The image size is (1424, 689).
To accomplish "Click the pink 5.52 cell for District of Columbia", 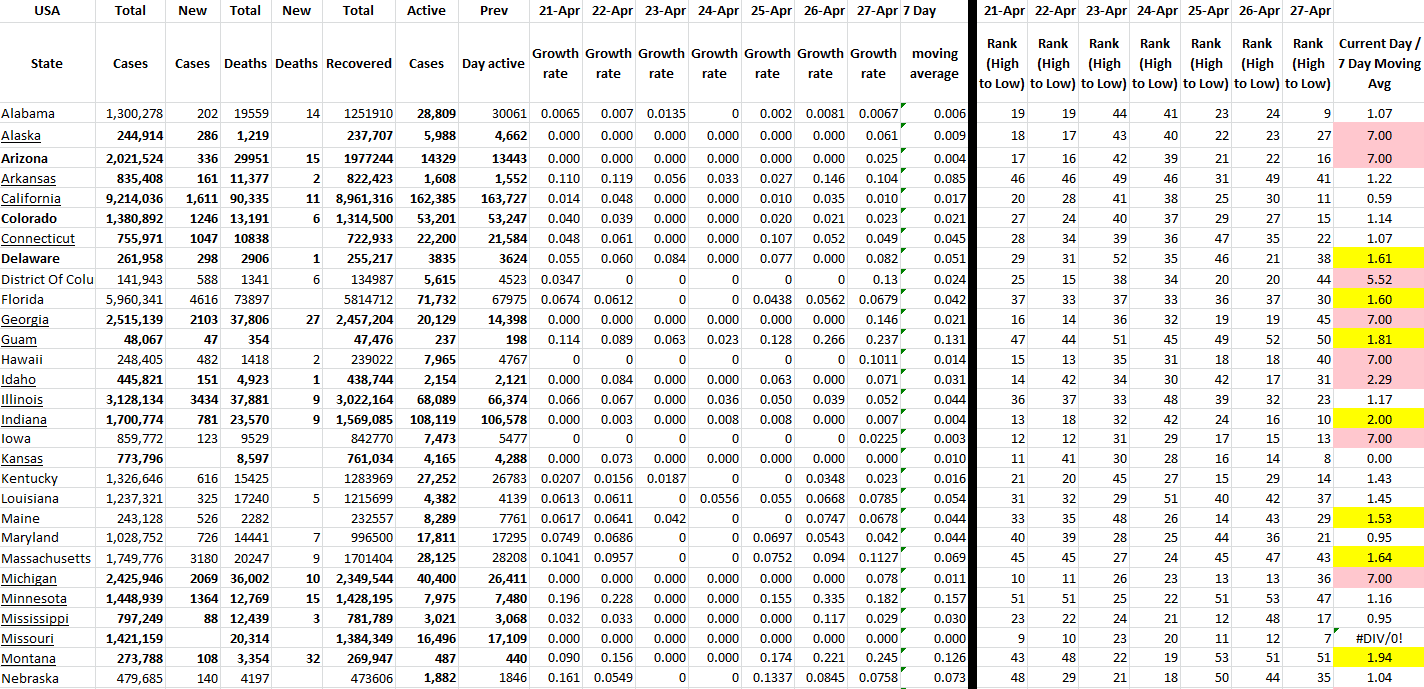I will click(x=1378, y=278).
